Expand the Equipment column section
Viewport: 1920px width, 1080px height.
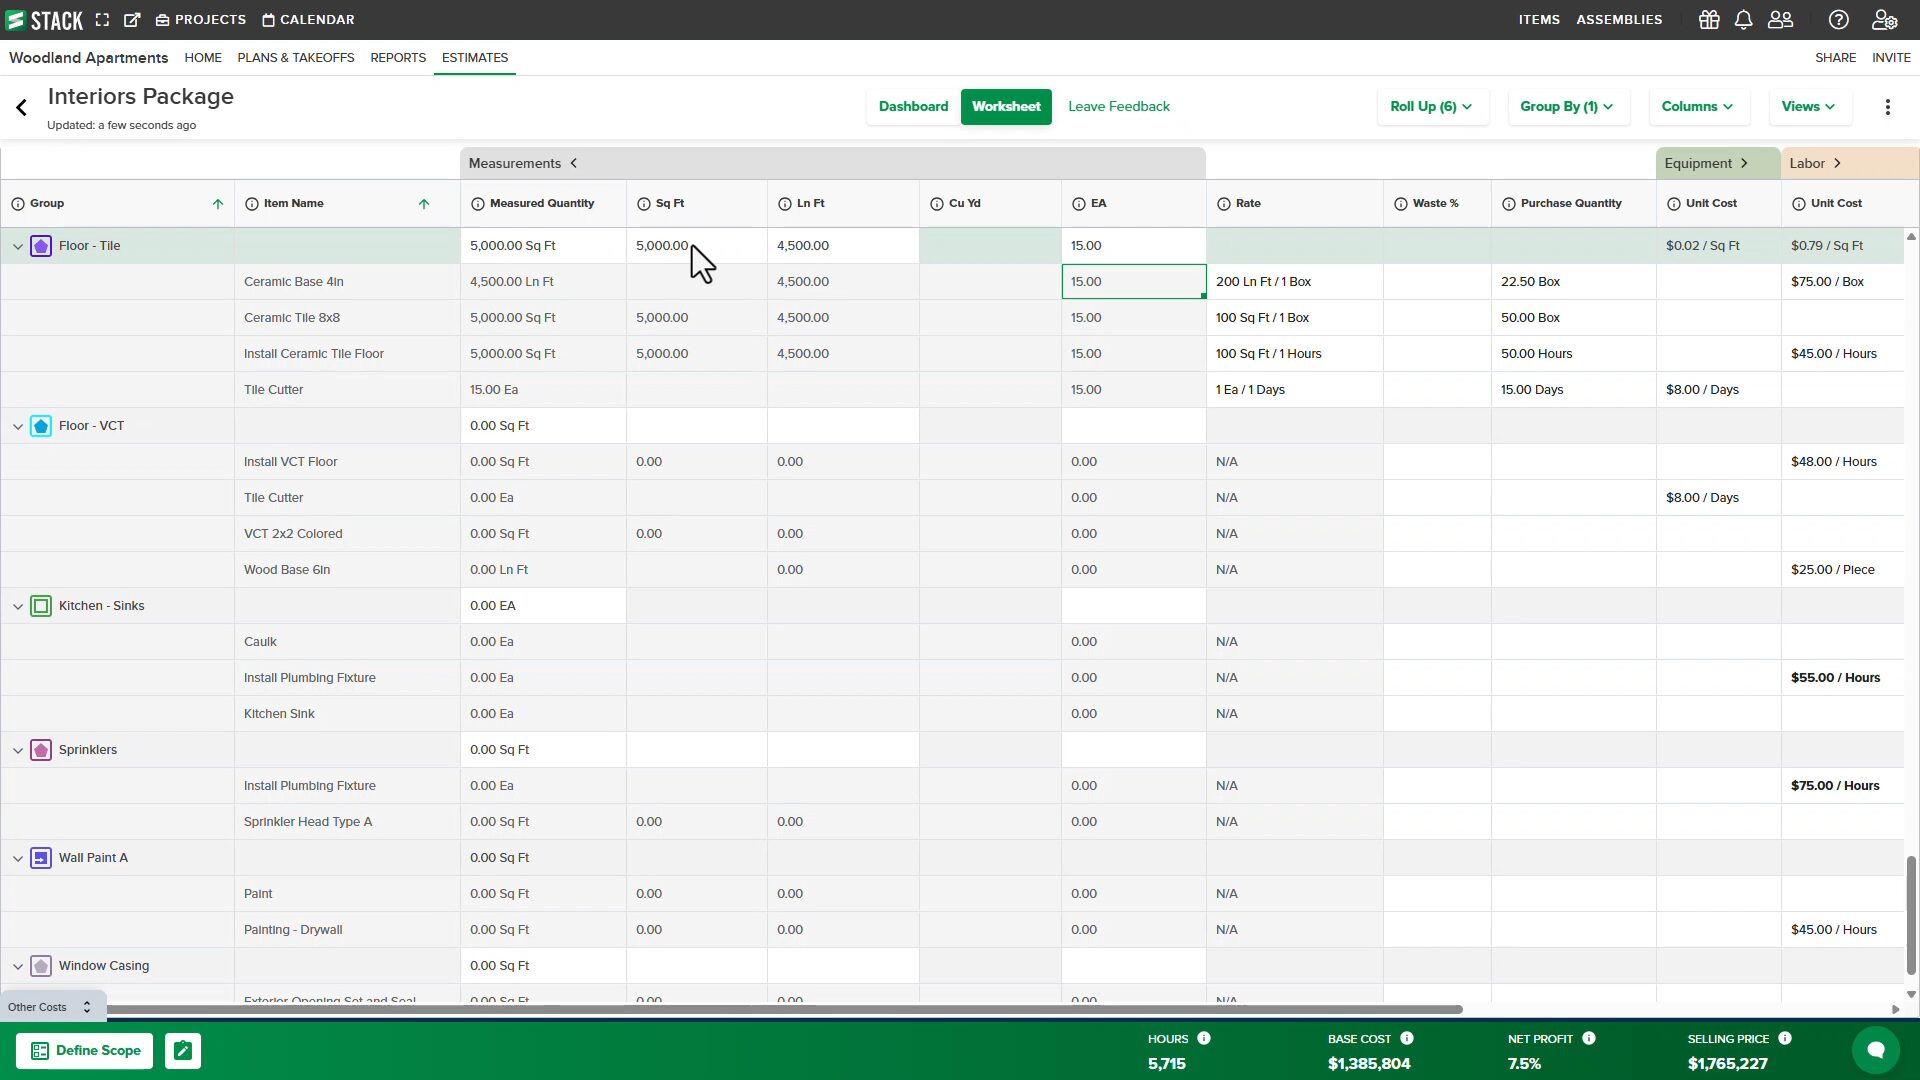click(1743, 163)
